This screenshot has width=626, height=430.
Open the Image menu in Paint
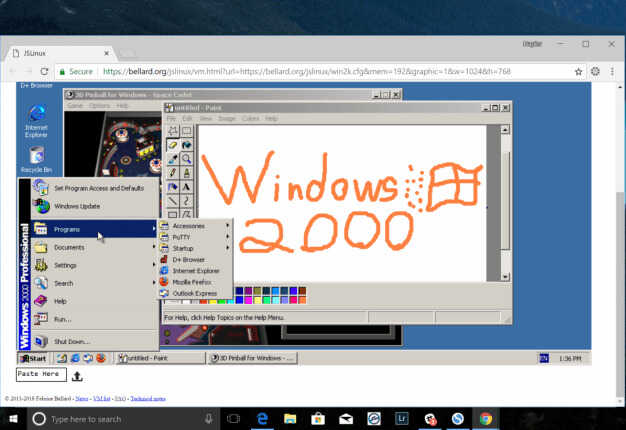227,119
